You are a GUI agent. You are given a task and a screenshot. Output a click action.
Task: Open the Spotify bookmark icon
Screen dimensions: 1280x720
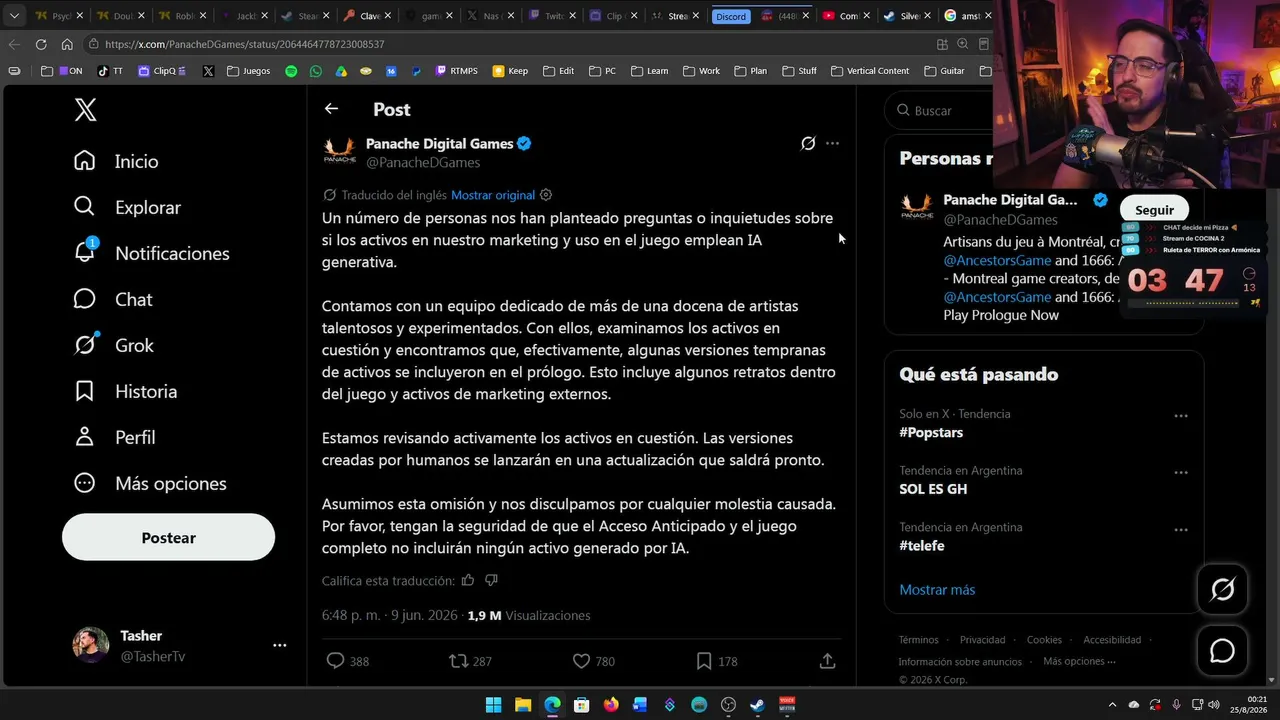(291, 71)
